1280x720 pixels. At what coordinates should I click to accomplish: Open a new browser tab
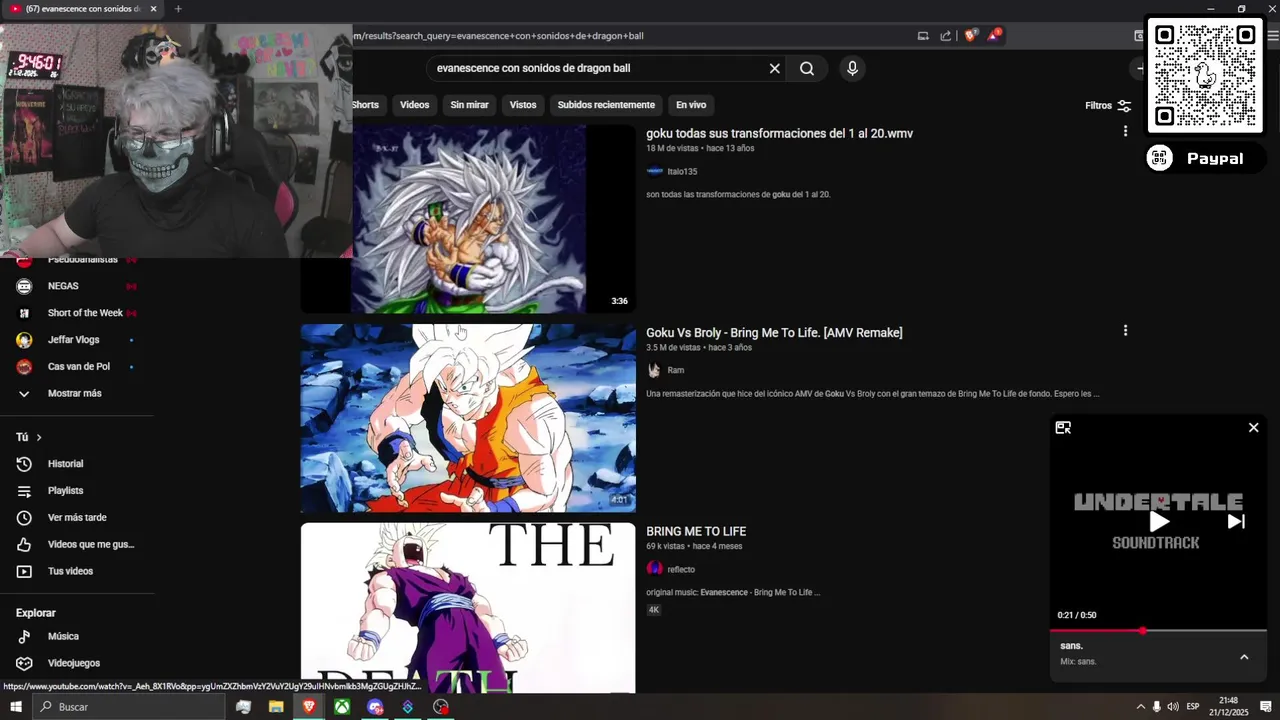point(178,9)
